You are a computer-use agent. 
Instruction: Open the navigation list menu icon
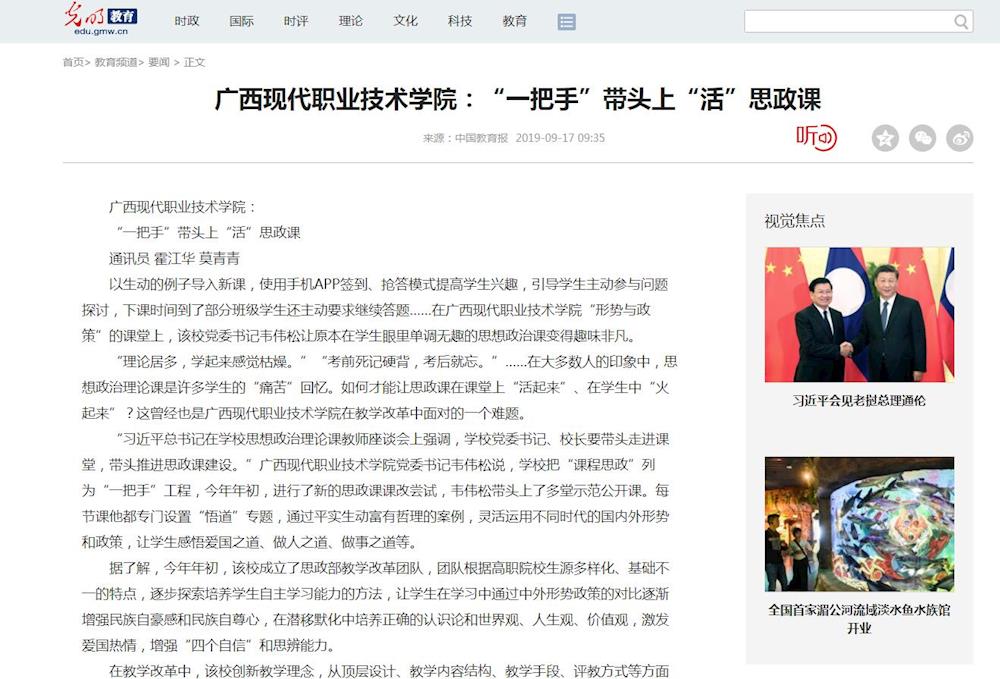point(567,21)
